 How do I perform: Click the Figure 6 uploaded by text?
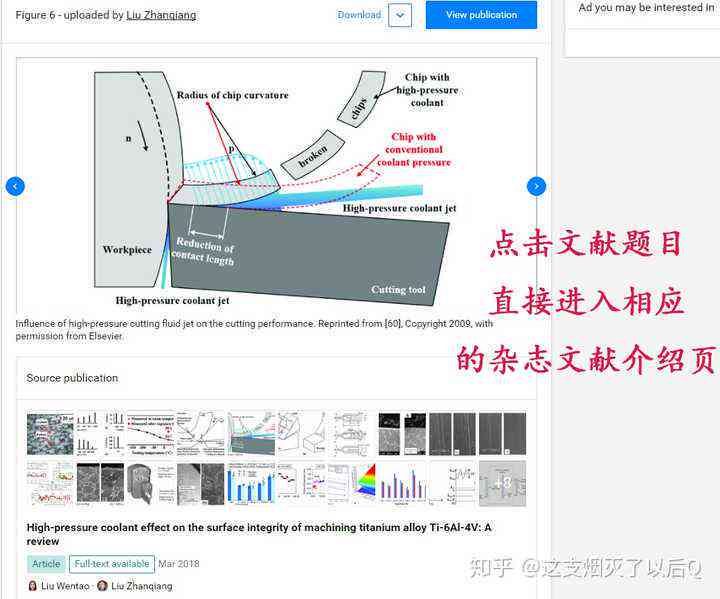69,15
